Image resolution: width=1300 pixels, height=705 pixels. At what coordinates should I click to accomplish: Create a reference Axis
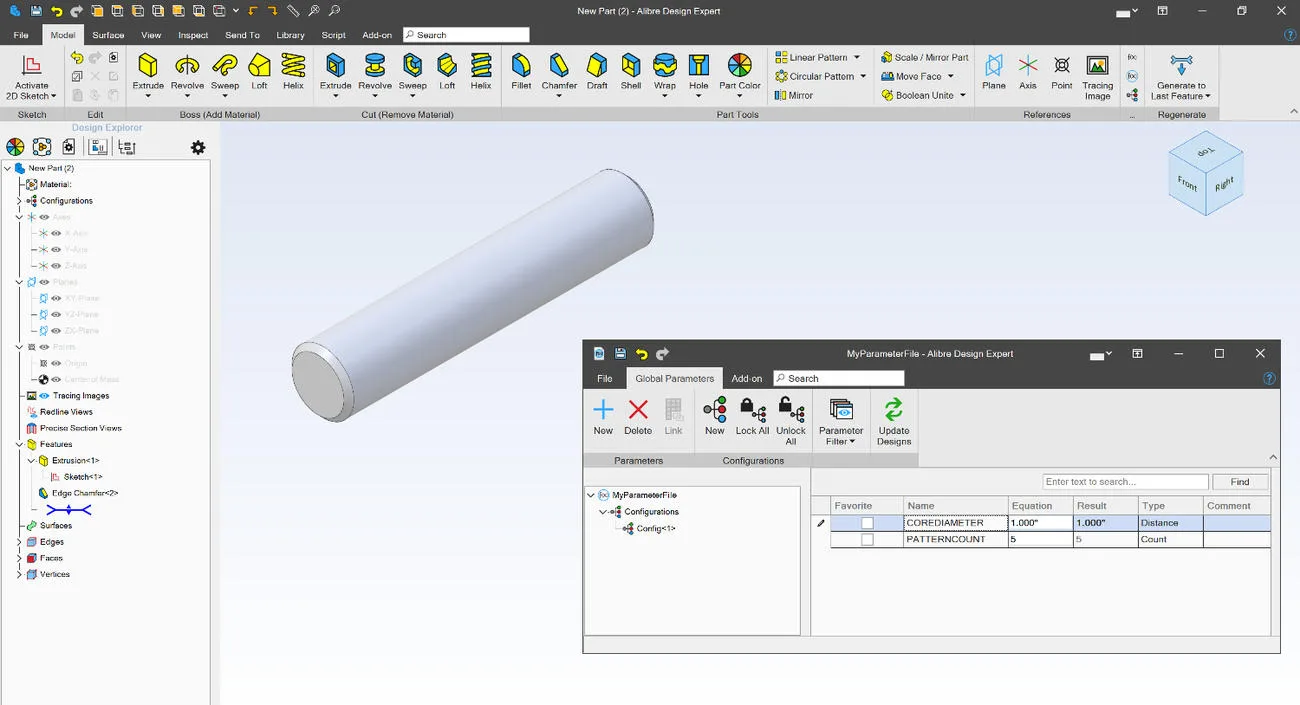click(1028, 71)
